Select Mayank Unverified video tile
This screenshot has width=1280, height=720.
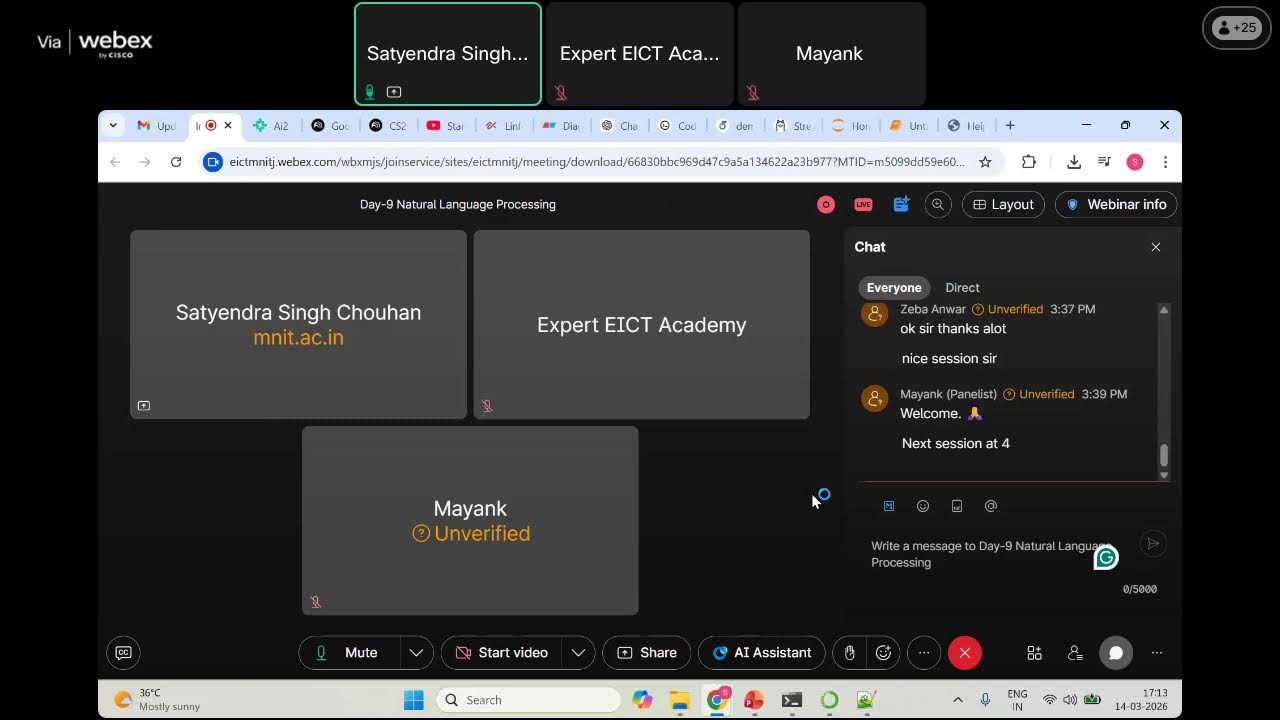[470, 521]
